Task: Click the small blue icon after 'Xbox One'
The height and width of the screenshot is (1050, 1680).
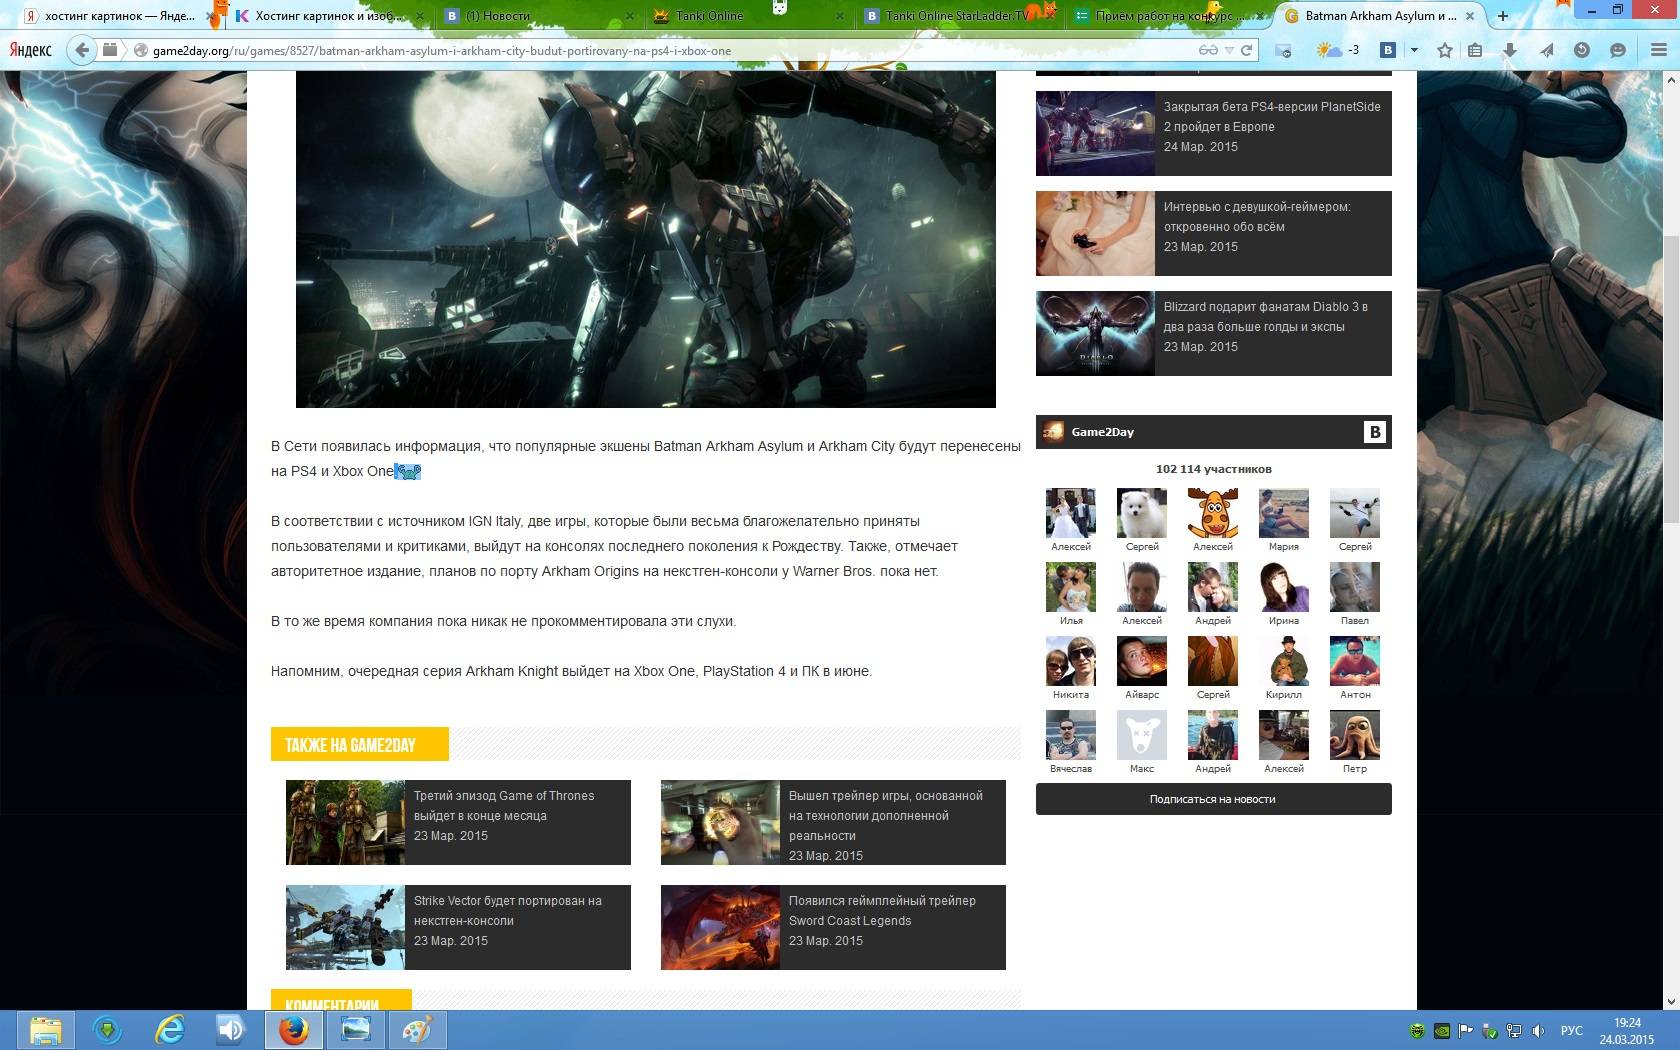Action: tap(407, 471)
